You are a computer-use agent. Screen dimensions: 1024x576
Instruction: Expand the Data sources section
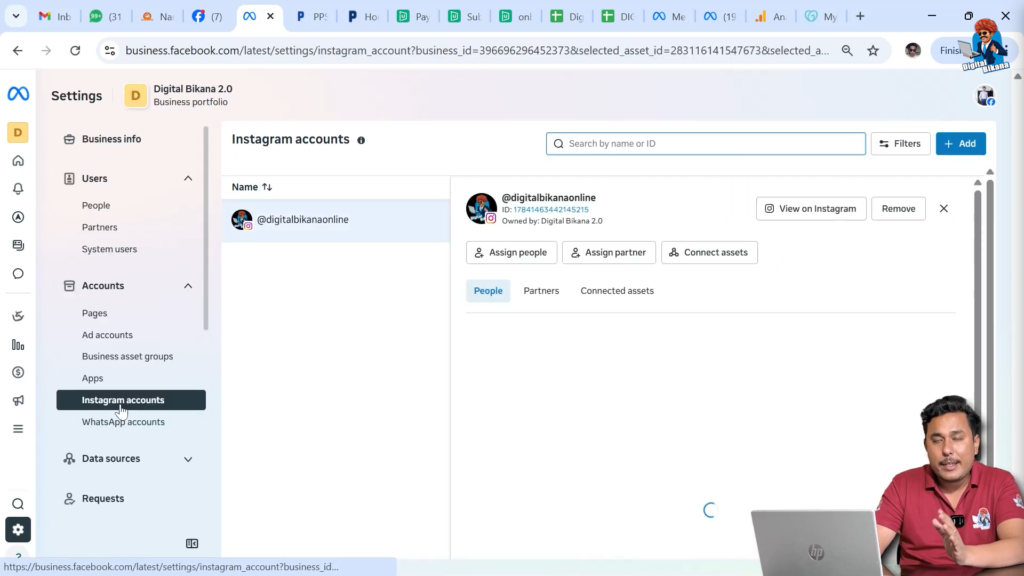pyautogui.click(x=187, y=458)
